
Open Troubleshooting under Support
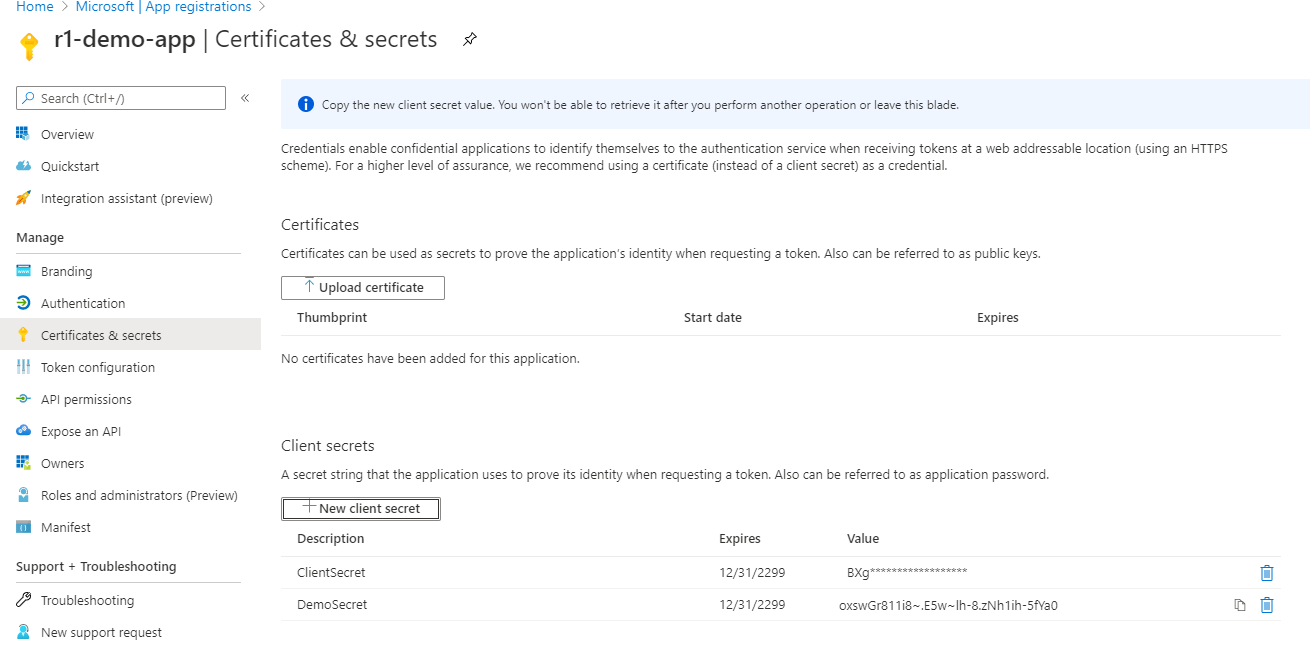pyautogui.click(x=87, y=600)
